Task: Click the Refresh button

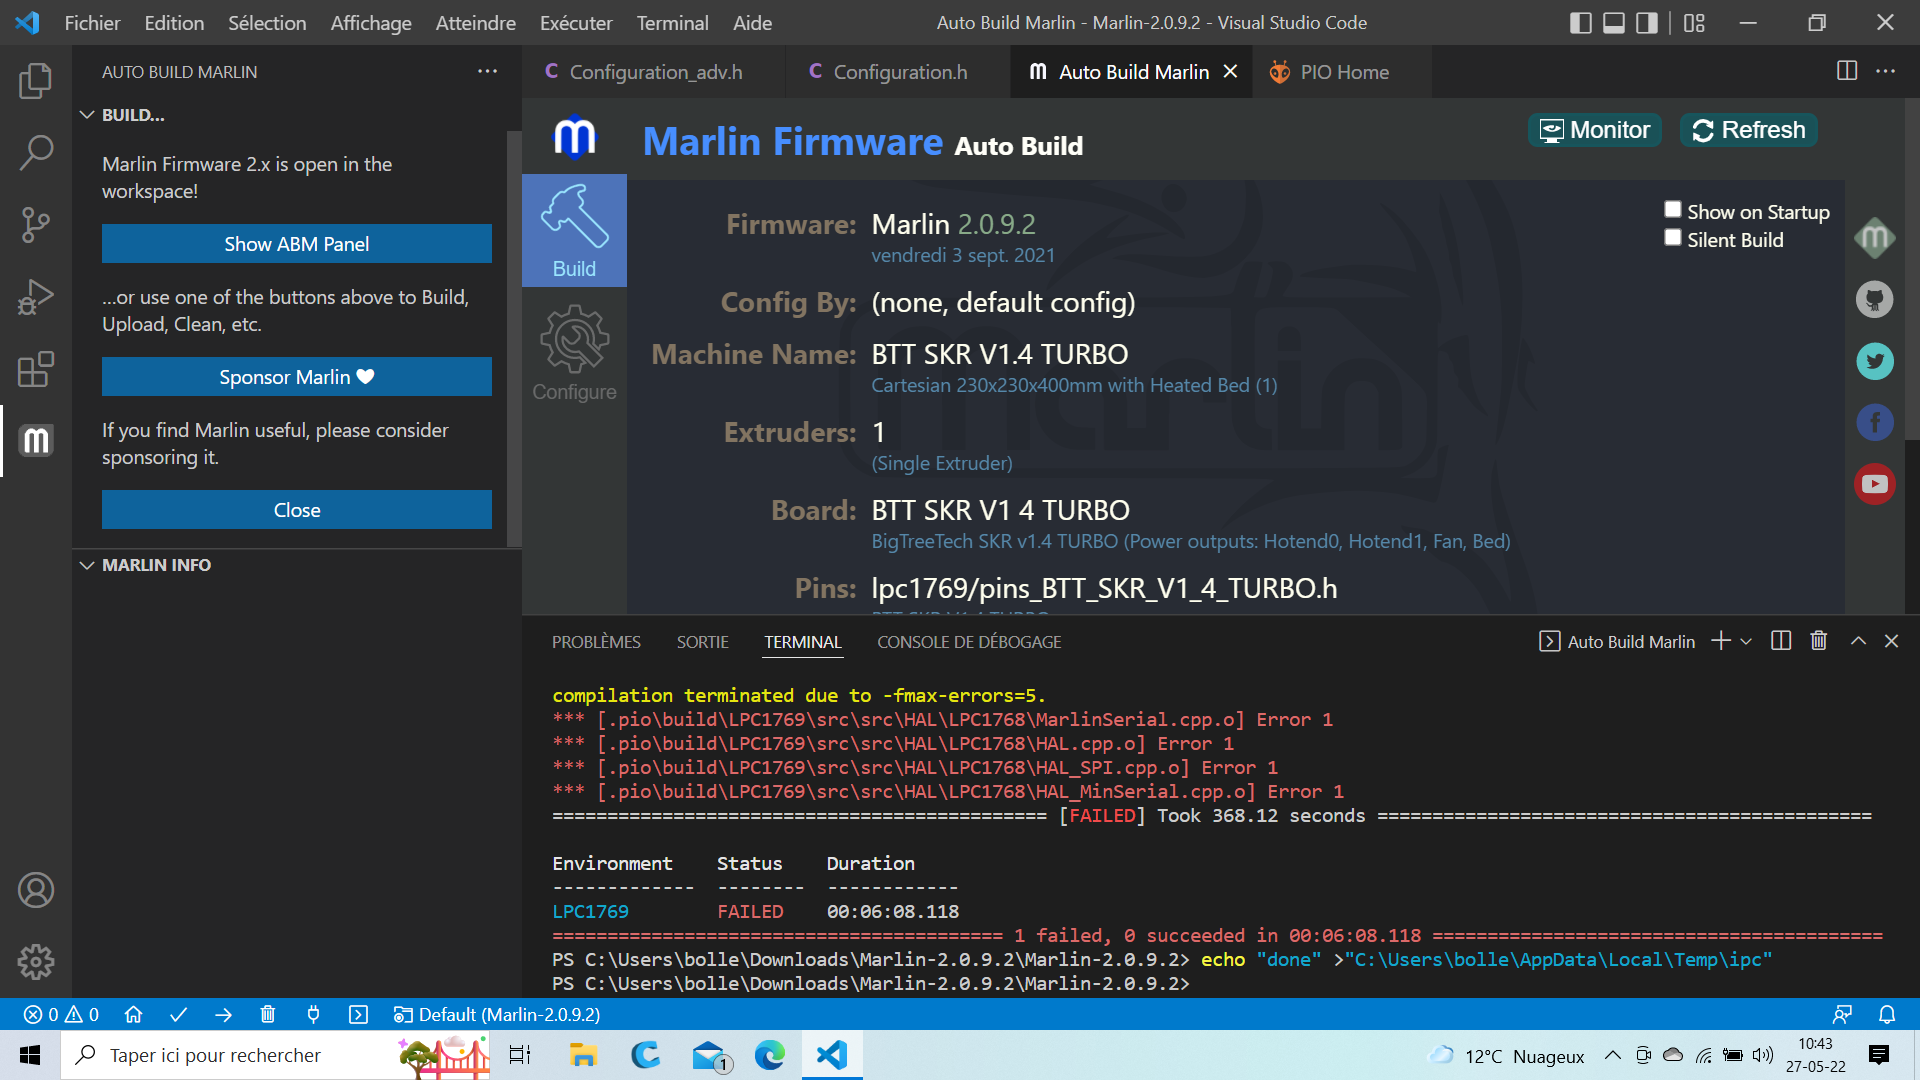Action: pyautogui.click(x=1748, y=130)
